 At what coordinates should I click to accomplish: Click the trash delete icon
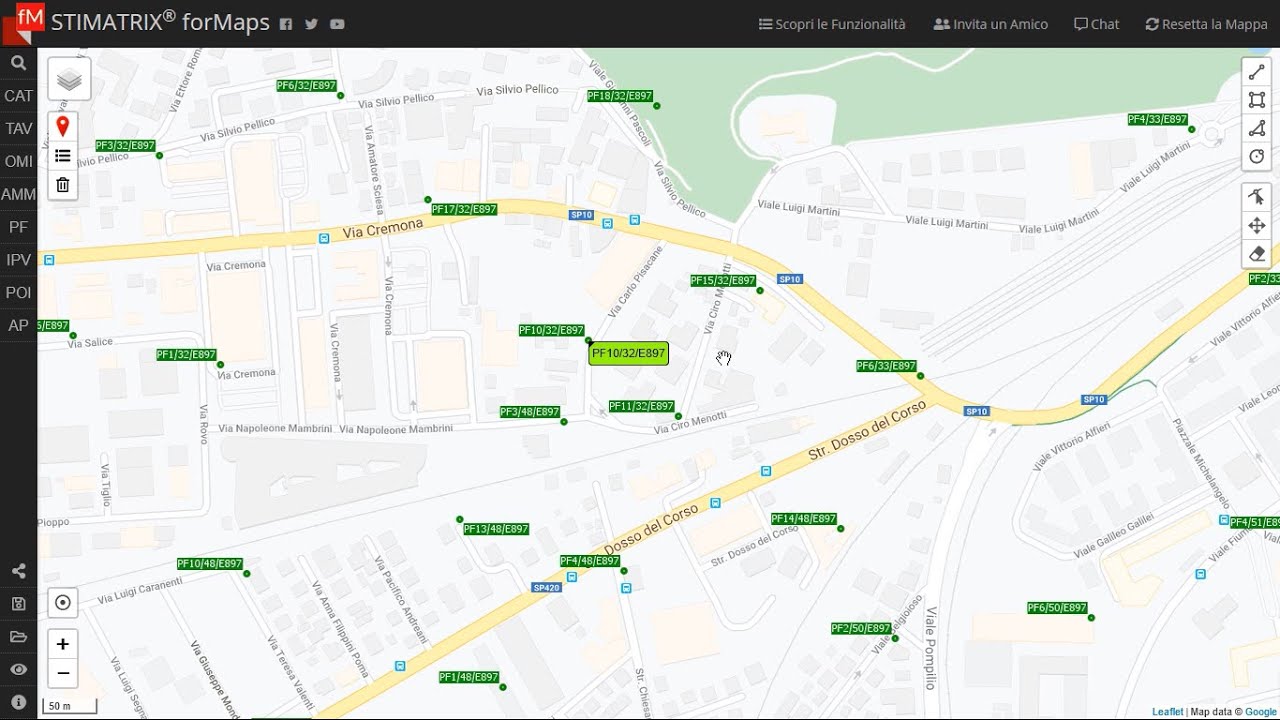click(x=62, y=185)
